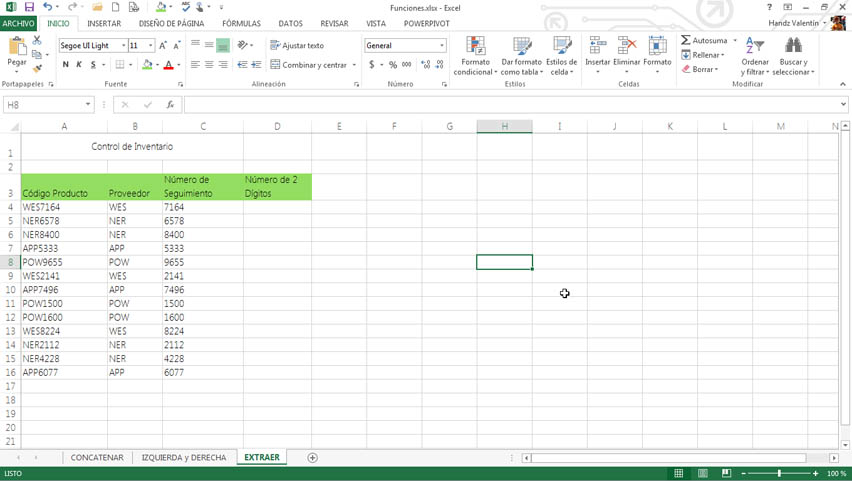Expand the Name Box dropdown arrow
The width and height of the screenshot is (852, 481).
88,105
